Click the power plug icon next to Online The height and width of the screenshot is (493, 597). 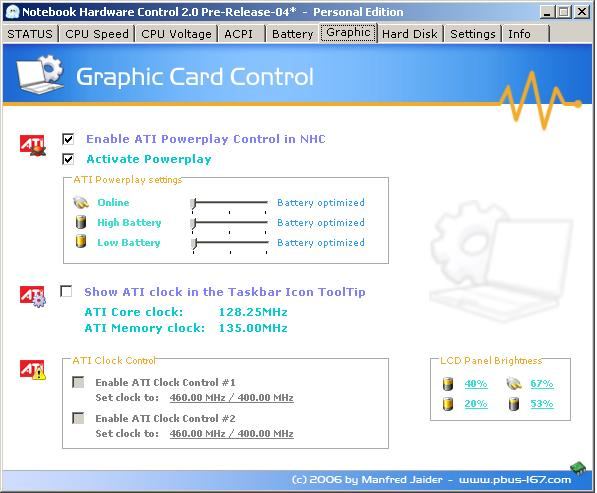81,203
